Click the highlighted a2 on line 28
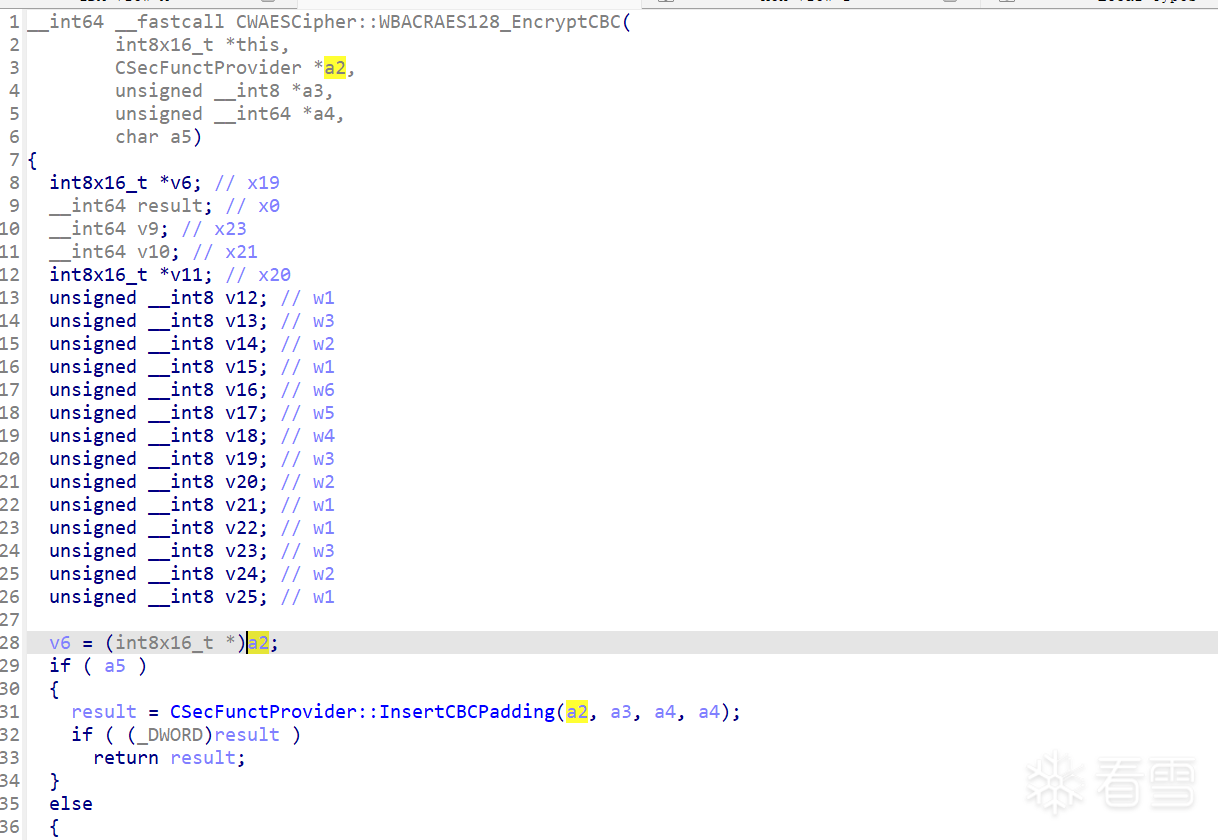The image size is (1218, 840). click(258, 642)
